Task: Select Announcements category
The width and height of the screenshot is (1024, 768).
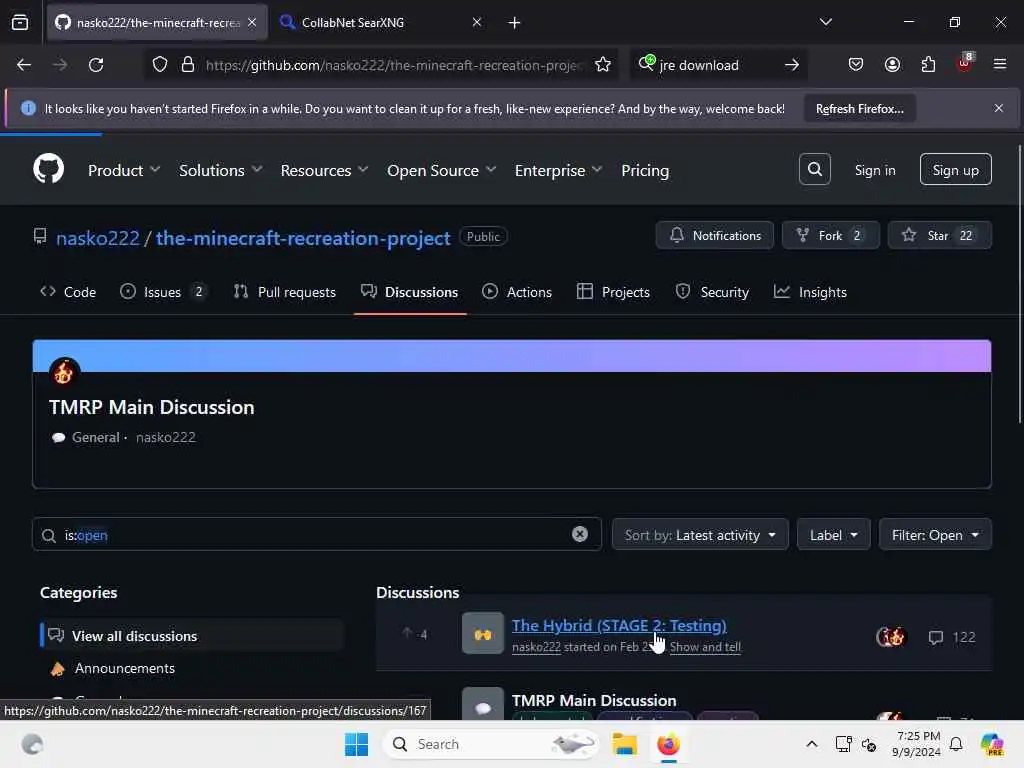Action: pyautogui.click(x=125, y=668)
